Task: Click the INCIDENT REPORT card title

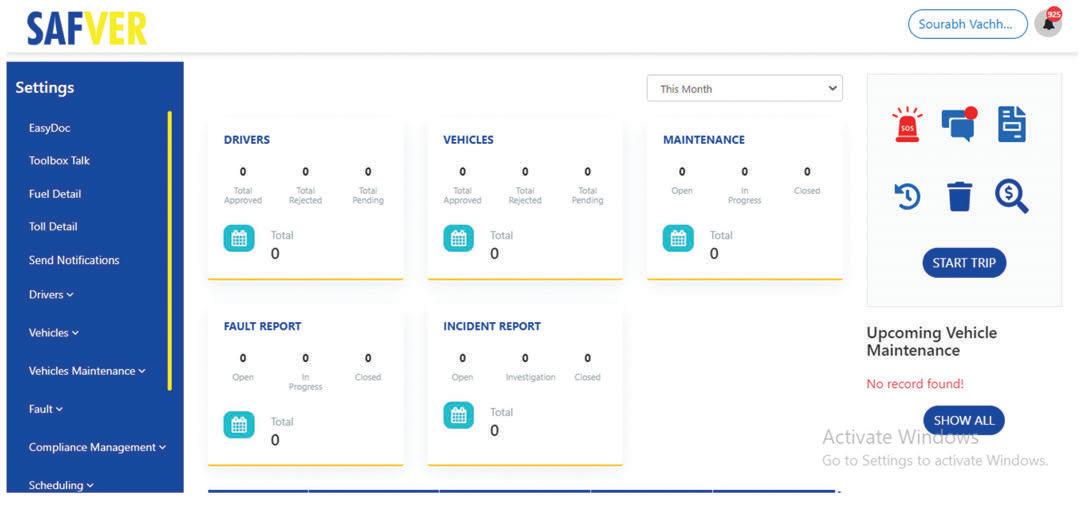Action: [x=492, y=326]
